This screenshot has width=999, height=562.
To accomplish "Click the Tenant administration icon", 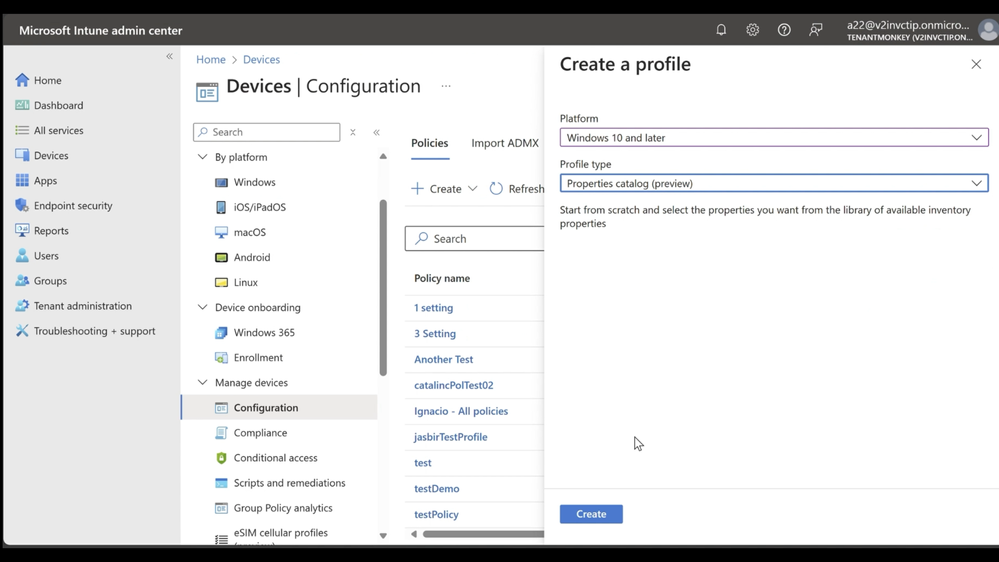I will [x=22, y=305].
